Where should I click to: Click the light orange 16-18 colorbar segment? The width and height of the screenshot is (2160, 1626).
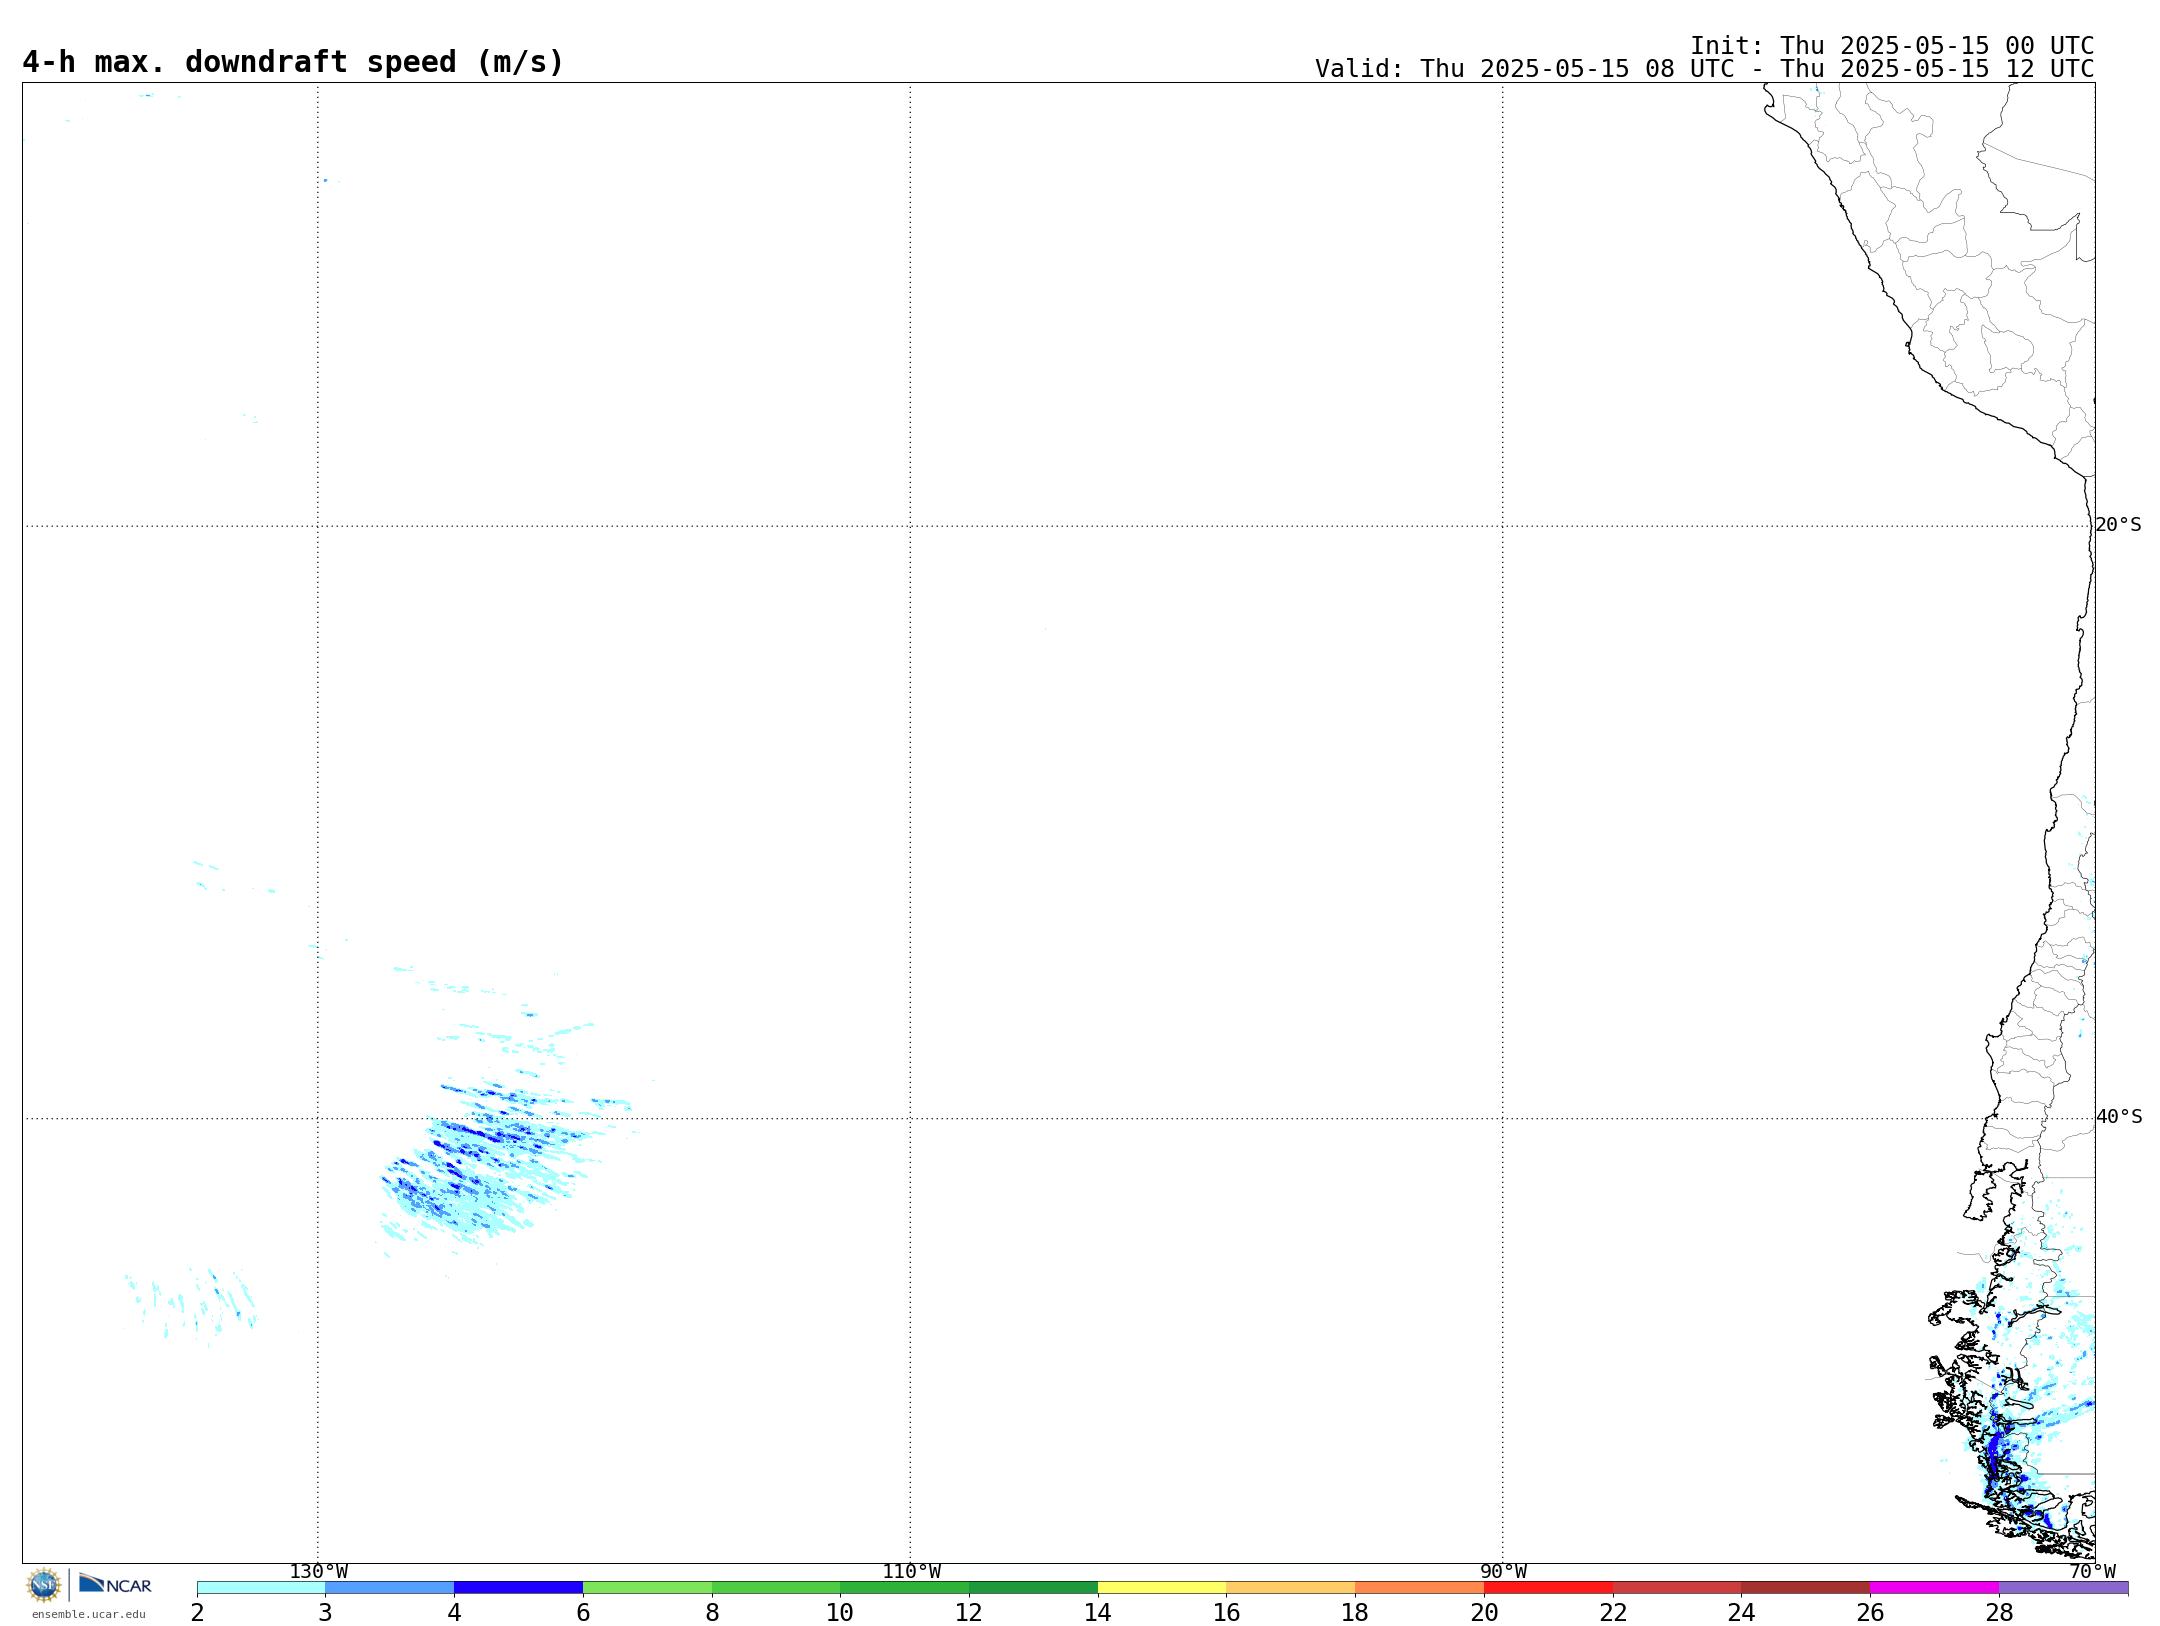point(1290,1588)
